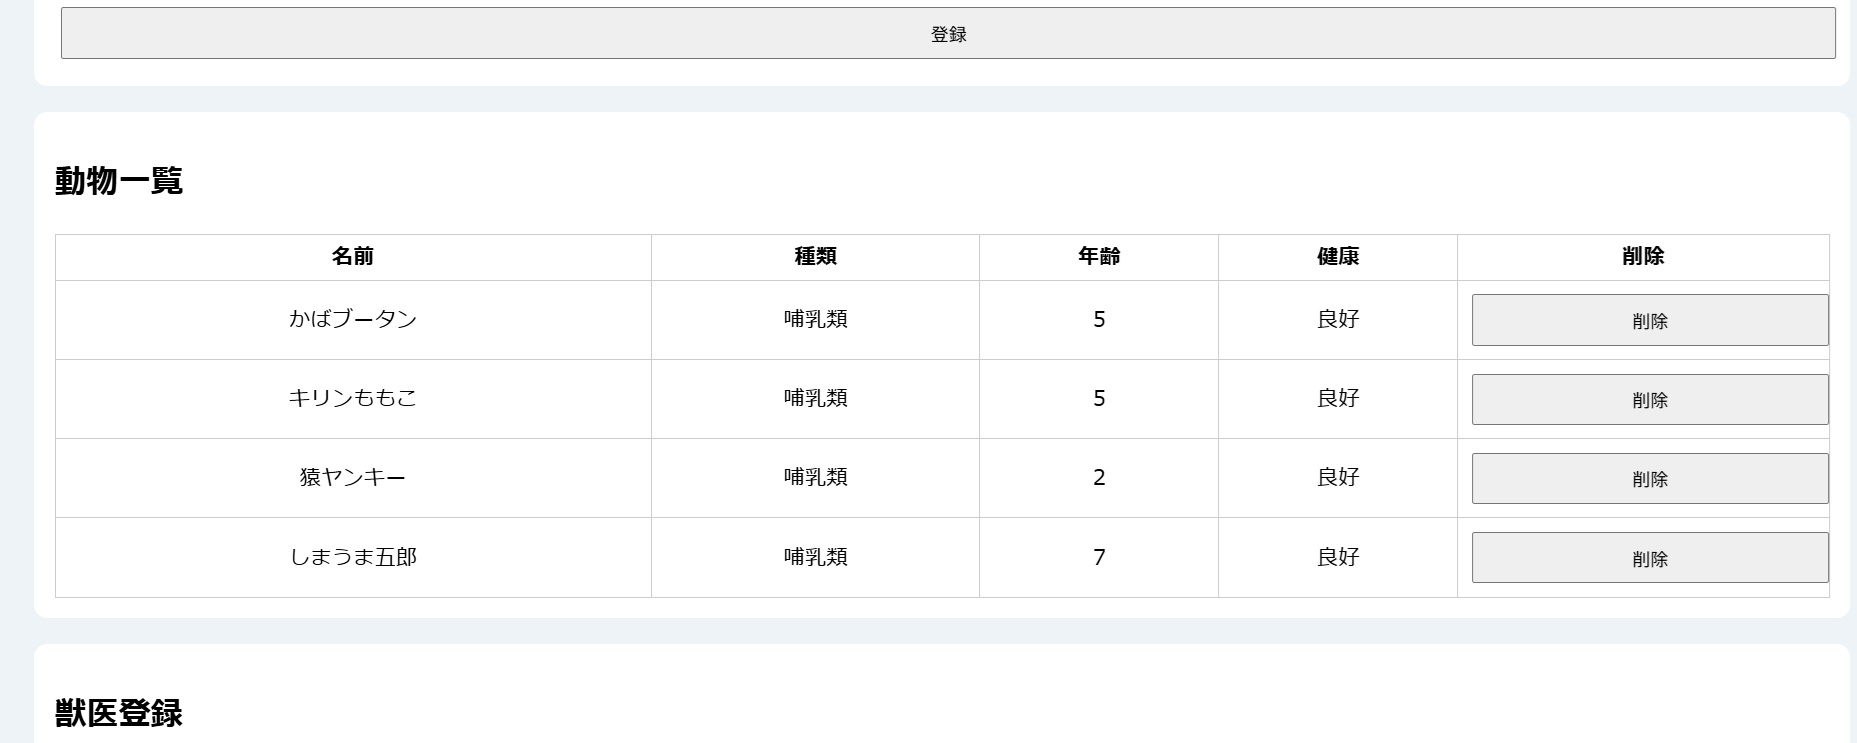The width and height of the screenshot is (1857, 743).
Task: Click the 登録 submit button
Action: tap(947, 34)
